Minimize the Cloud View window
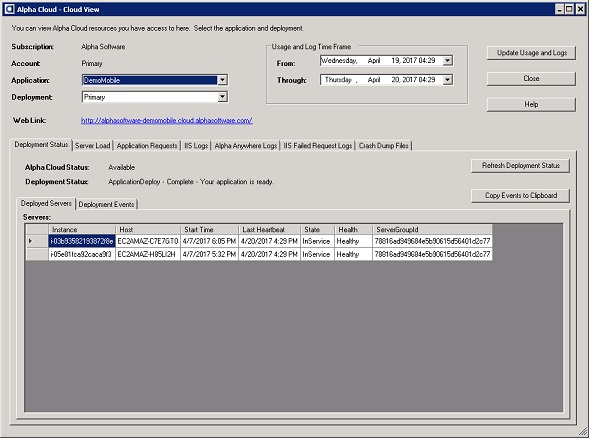589x438 pixels. point(560,9)
